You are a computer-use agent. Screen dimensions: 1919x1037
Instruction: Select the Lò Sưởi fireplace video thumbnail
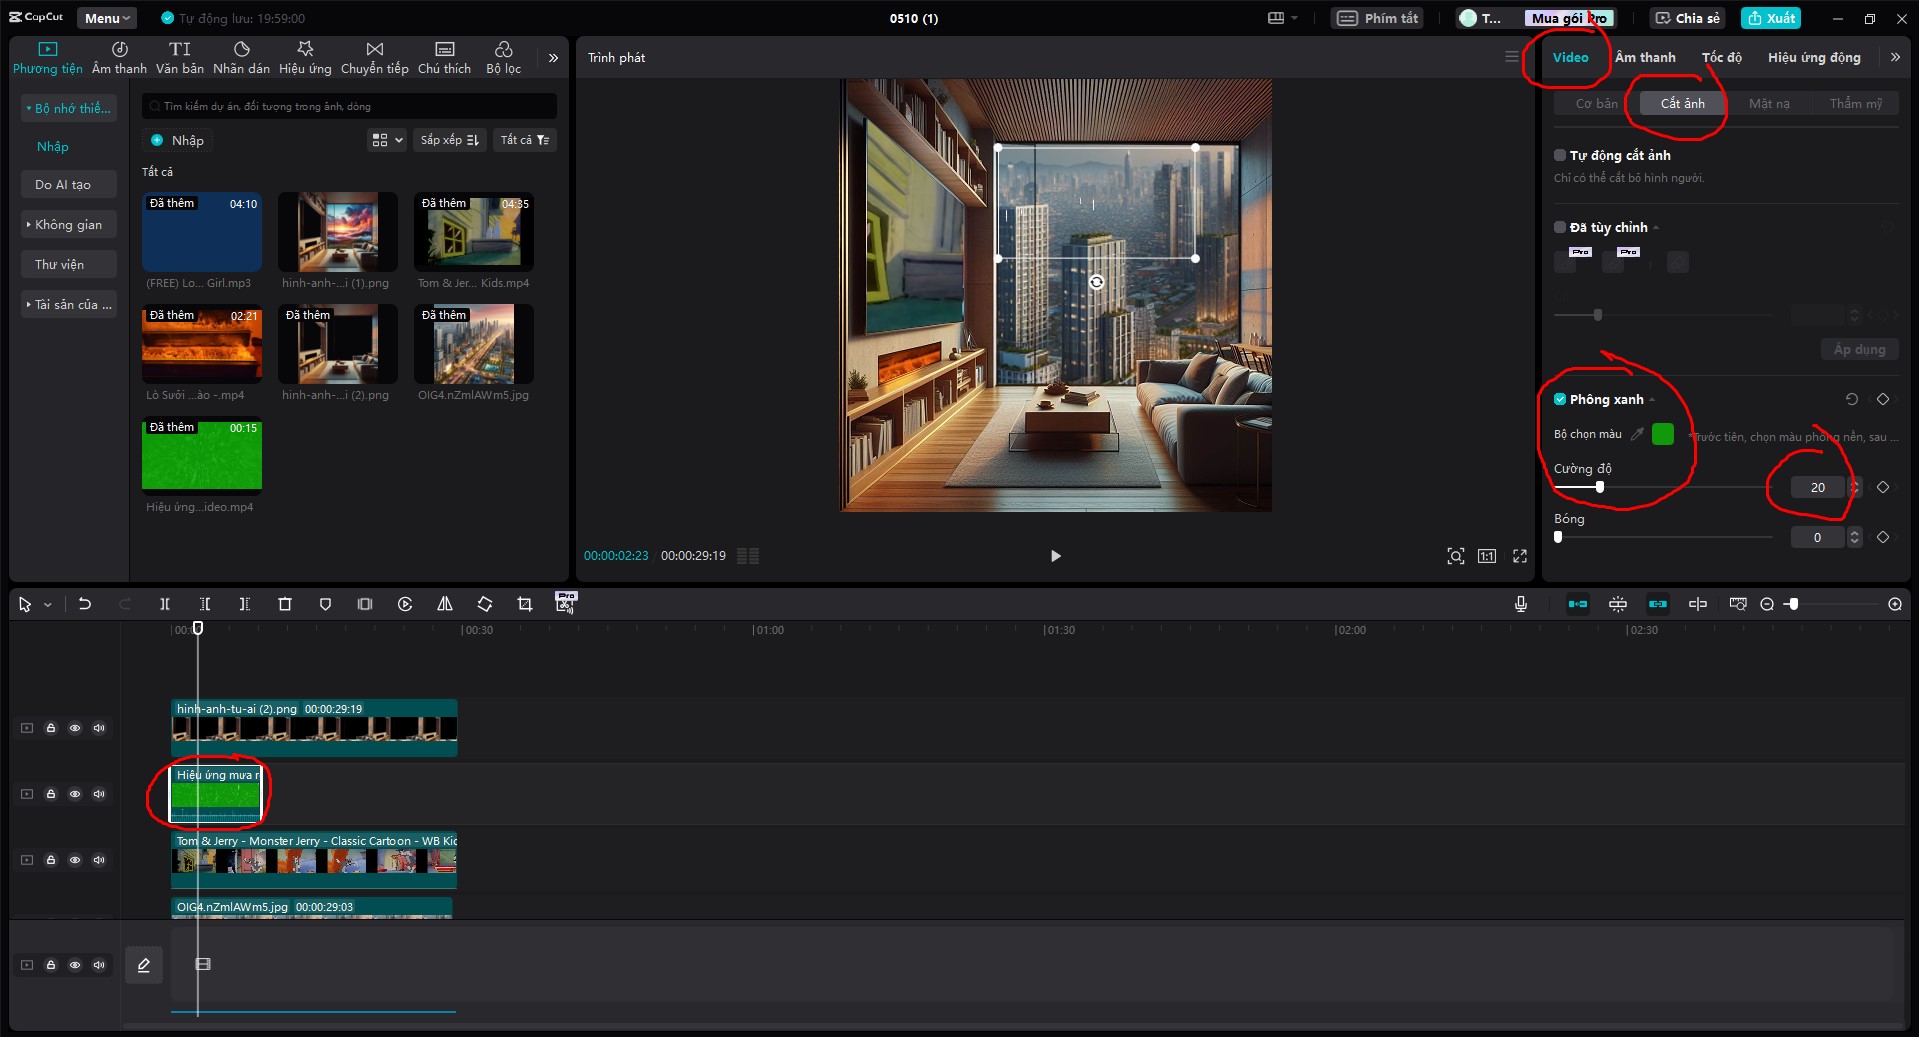click(x=202, y=344)
